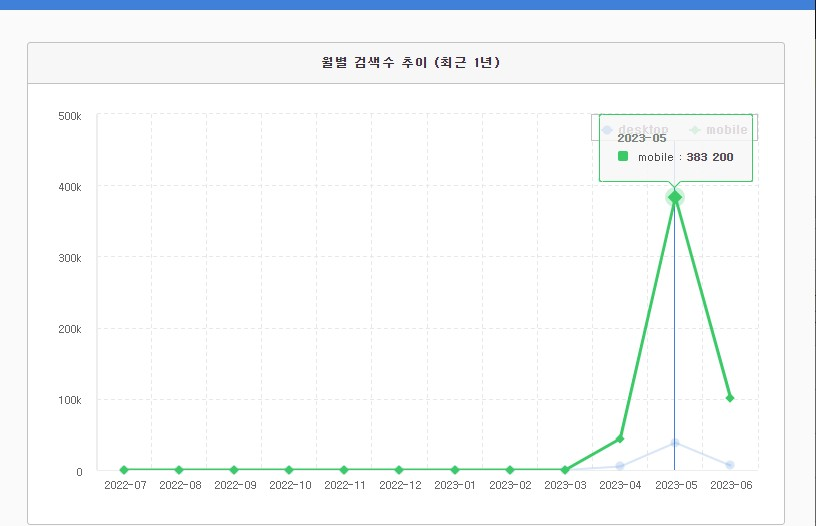
Task: Click the mobile diamond marker for 2022-07
Action: [124, 469]
